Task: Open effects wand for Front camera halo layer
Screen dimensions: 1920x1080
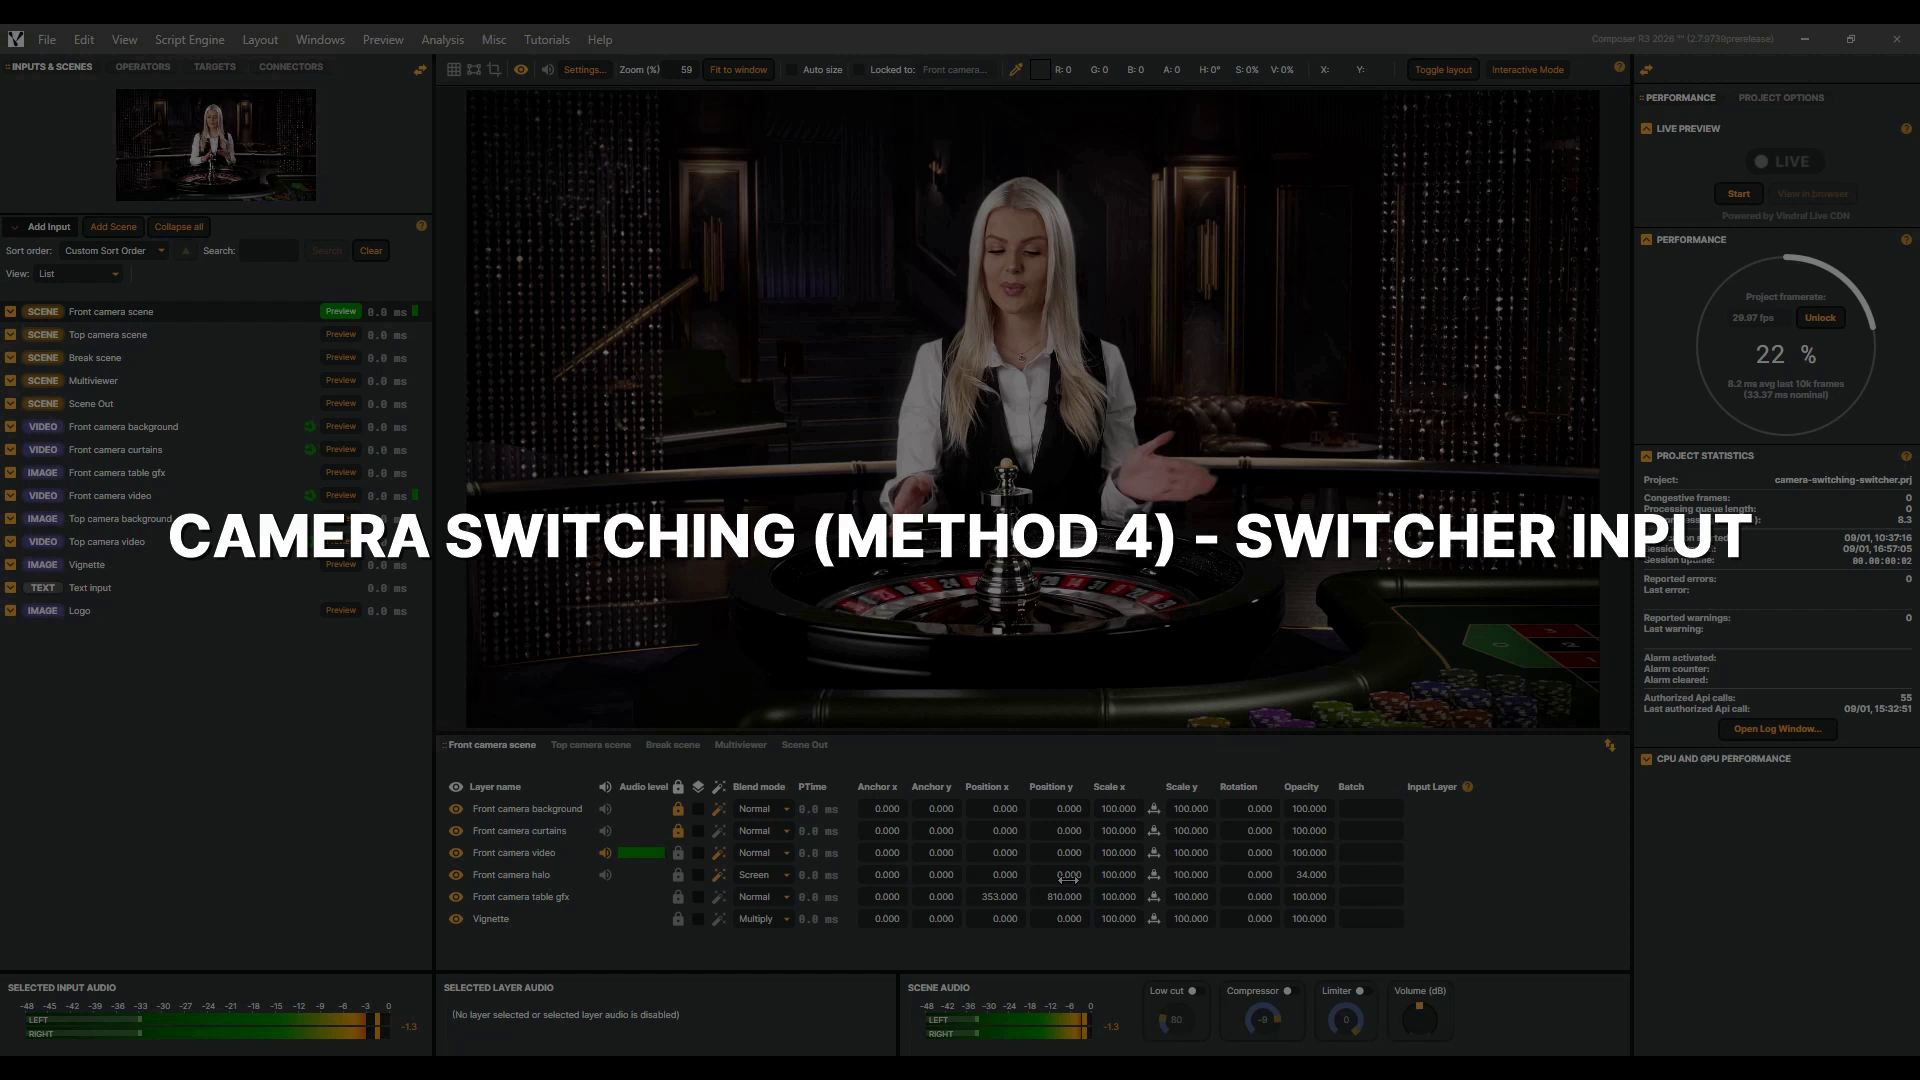Action: click(x=719, y=875)
